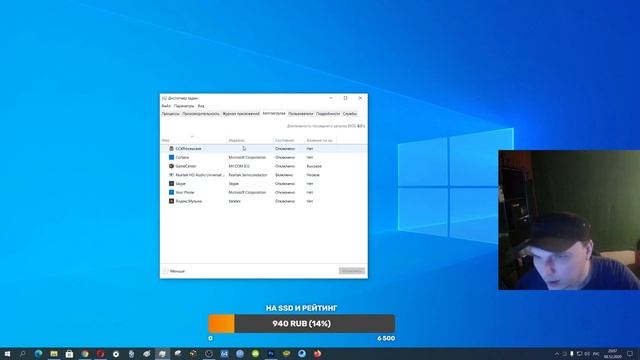Switch to the Пользователи tab
The height and width of the screenshot is (360, 640).
pos(301,114)
